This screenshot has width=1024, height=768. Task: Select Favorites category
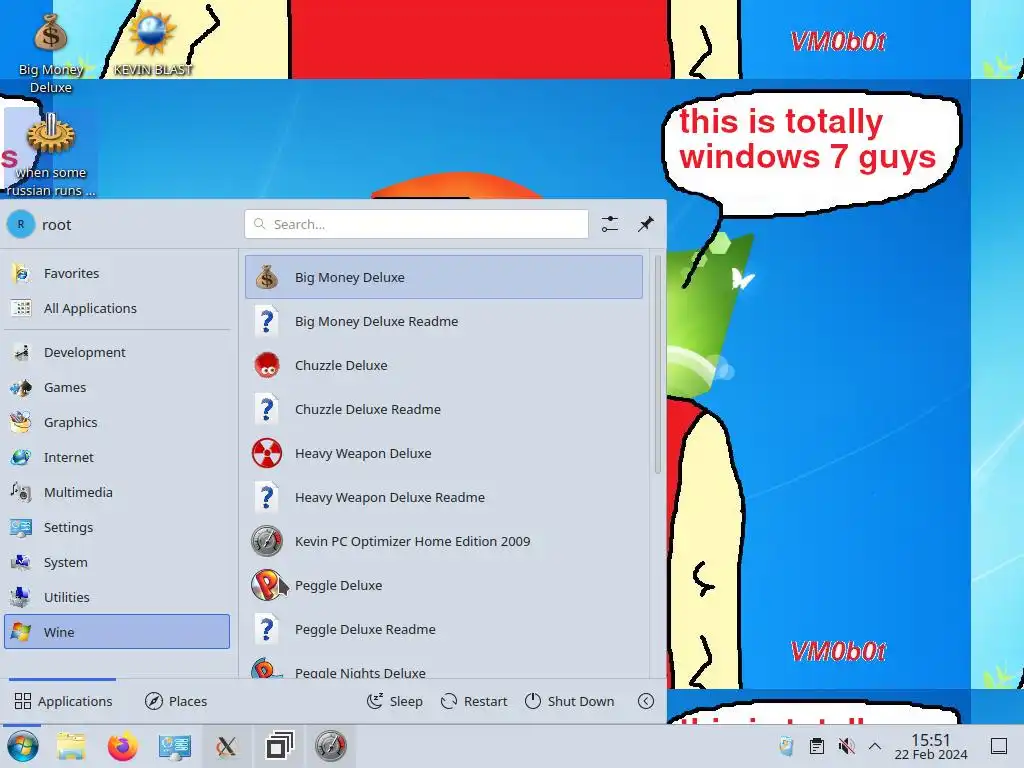117,273
